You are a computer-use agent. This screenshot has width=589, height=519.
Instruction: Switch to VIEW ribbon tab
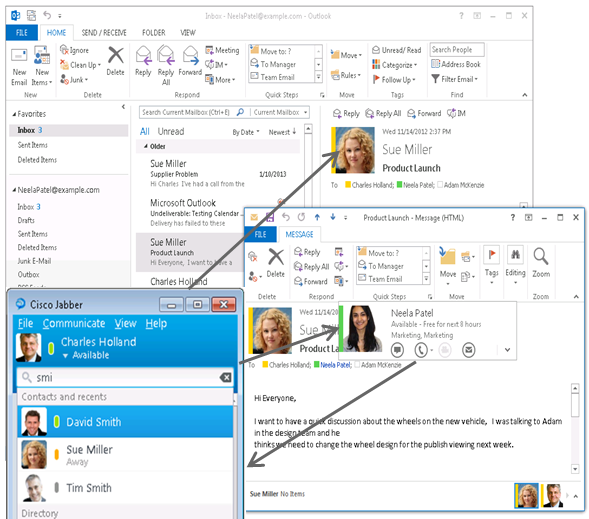click(x=188, y=33)
